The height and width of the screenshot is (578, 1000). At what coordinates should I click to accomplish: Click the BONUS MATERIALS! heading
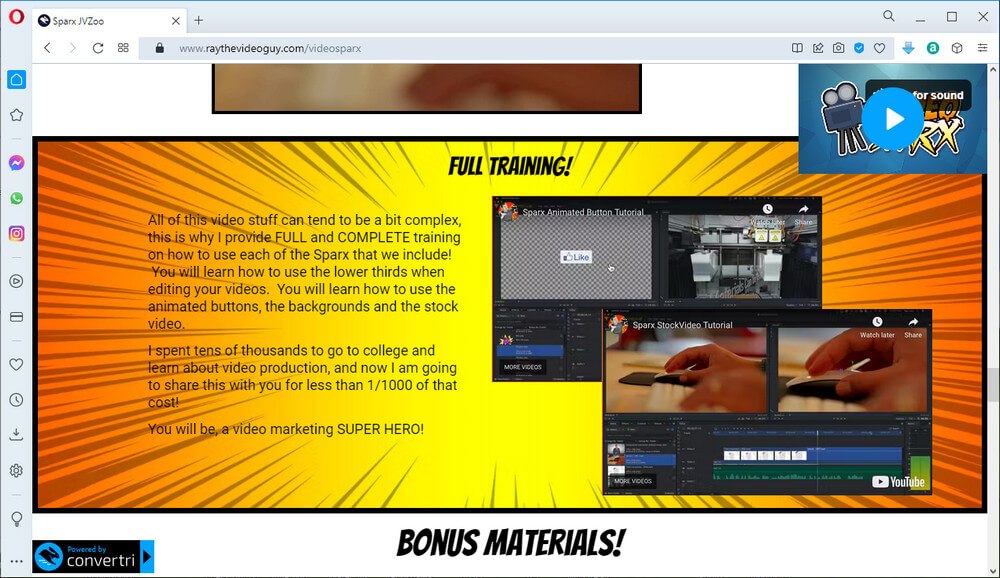coord(510,543)
